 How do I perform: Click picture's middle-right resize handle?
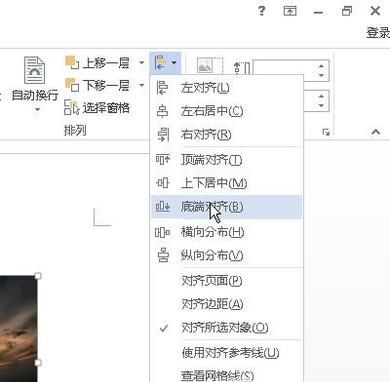pyautogui.click(x=38, y=362)
